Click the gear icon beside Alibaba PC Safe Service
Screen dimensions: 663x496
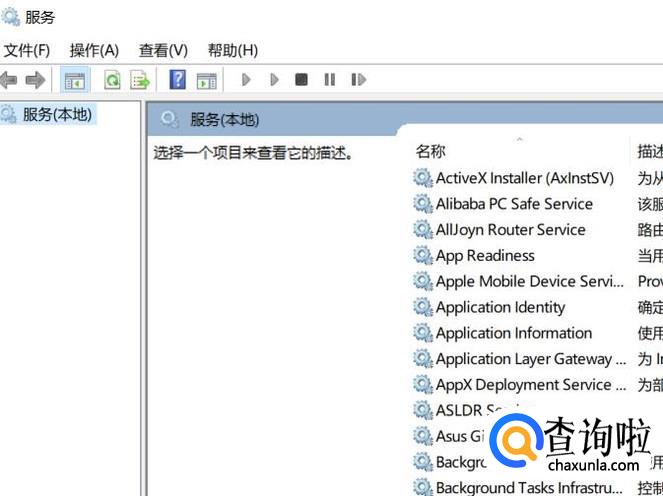pos(423,204)
